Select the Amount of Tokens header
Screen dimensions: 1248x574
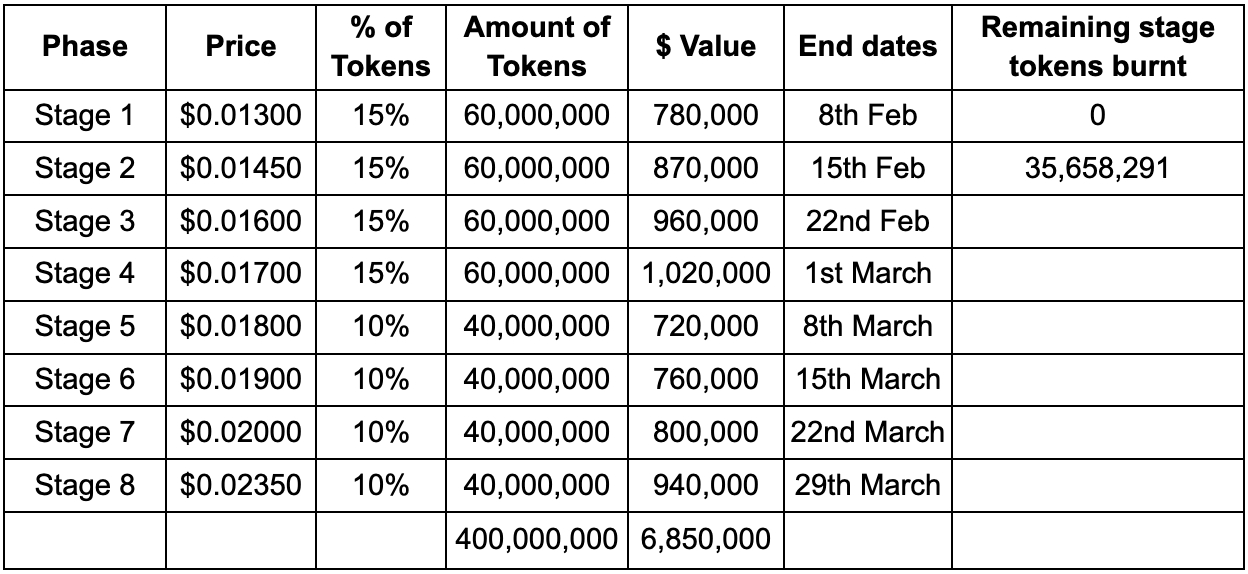(x=536, y=46)
